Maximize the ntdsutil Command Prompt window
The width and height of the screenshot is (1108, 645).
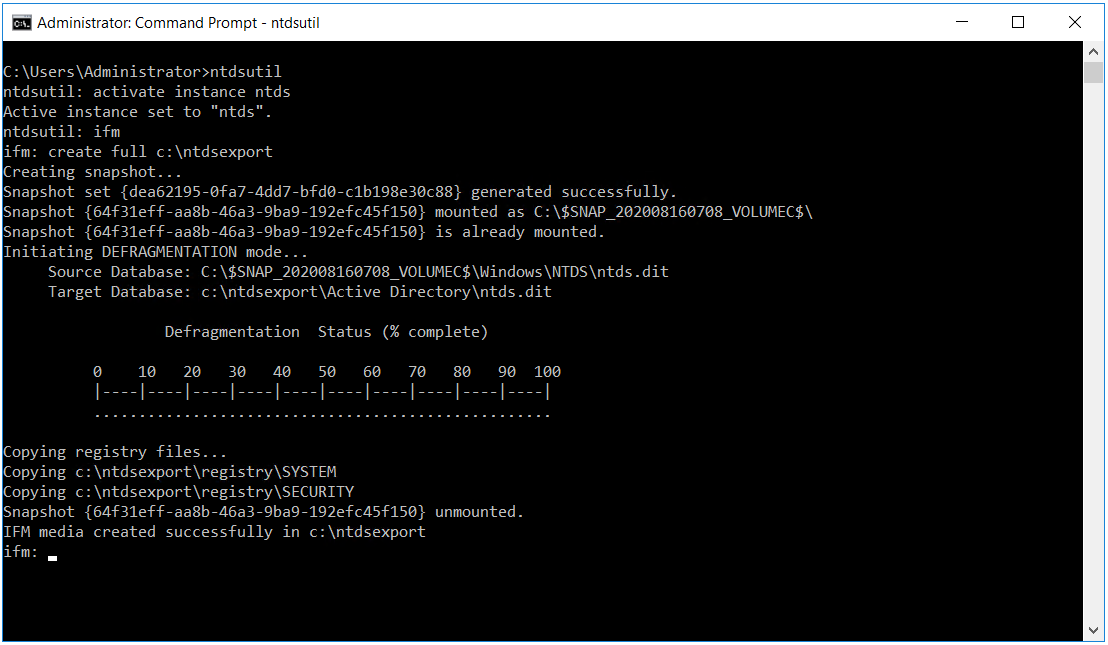point(1018,22)
